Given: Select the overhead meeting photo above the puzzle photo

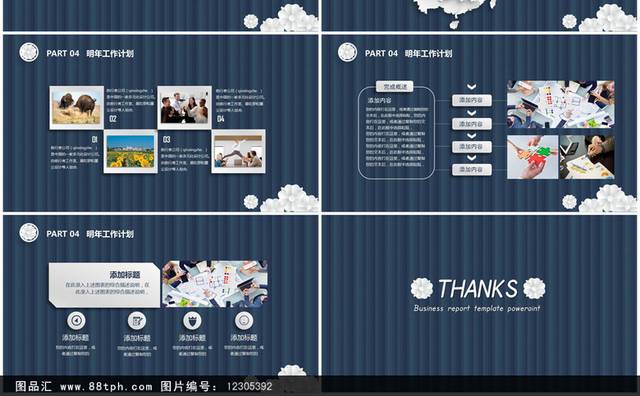Looking at the screenshot, I should (560, 104).
